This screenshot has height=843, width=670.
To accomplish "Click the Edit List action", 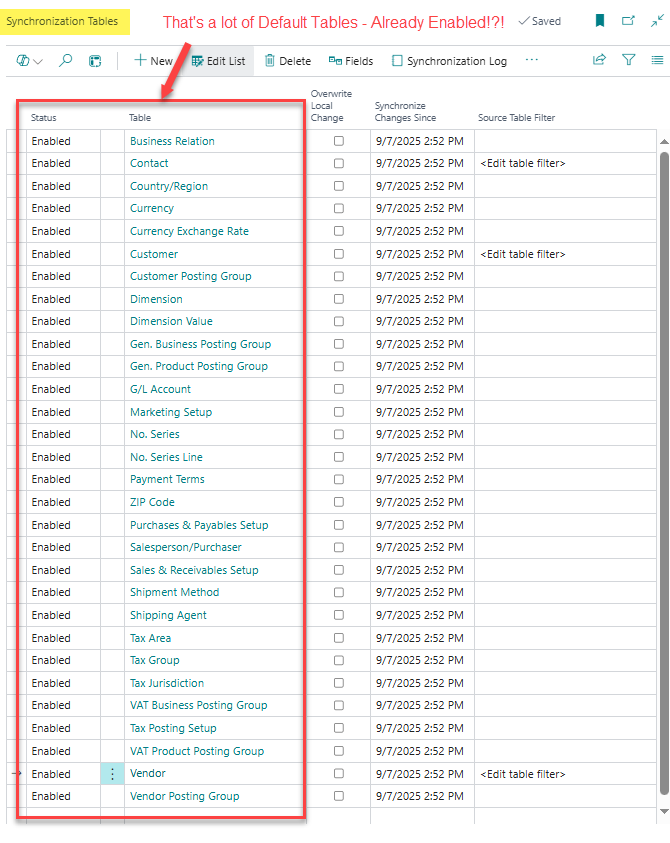I will 219,61.
